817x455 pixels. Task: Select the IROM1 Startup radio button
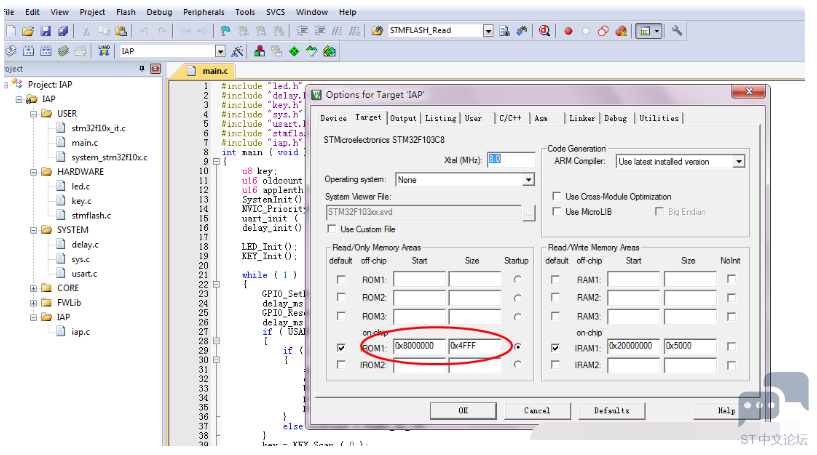click(517, 347)
